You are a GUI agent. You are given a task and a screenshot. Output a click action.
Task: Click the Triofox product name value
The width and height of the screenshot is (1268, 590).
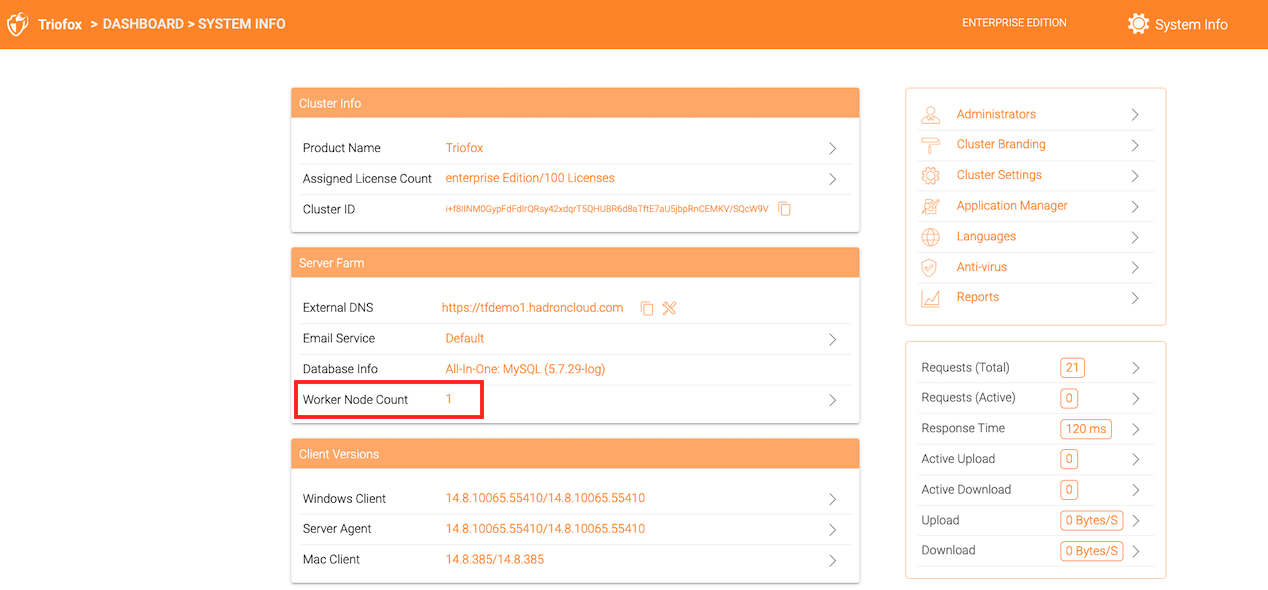(x=464, y=148)
